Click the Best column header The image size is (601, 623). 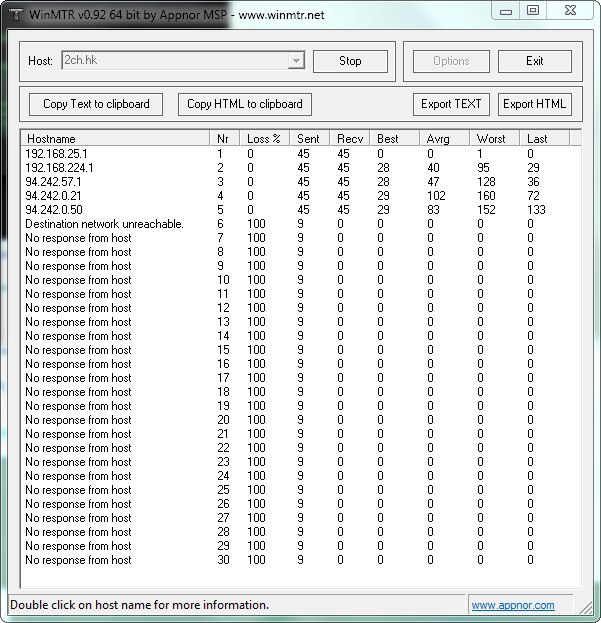[395, 139]
